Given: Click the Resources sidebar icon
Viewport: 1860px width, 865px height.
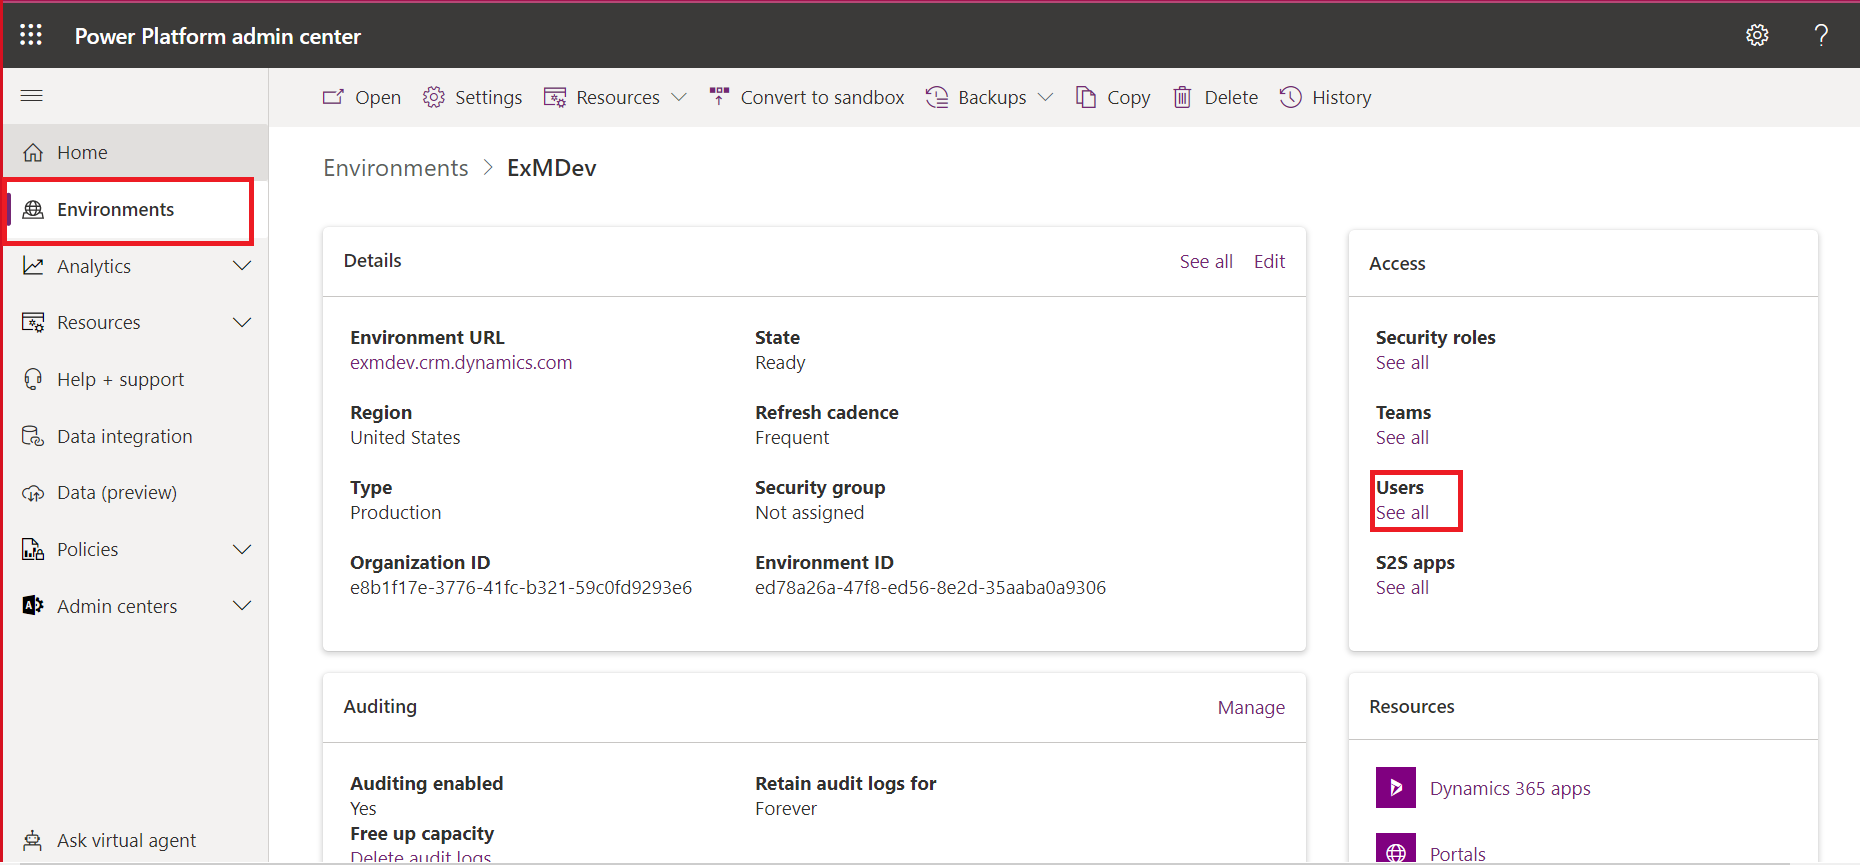Looking at the screenshot, I should 33,323.
